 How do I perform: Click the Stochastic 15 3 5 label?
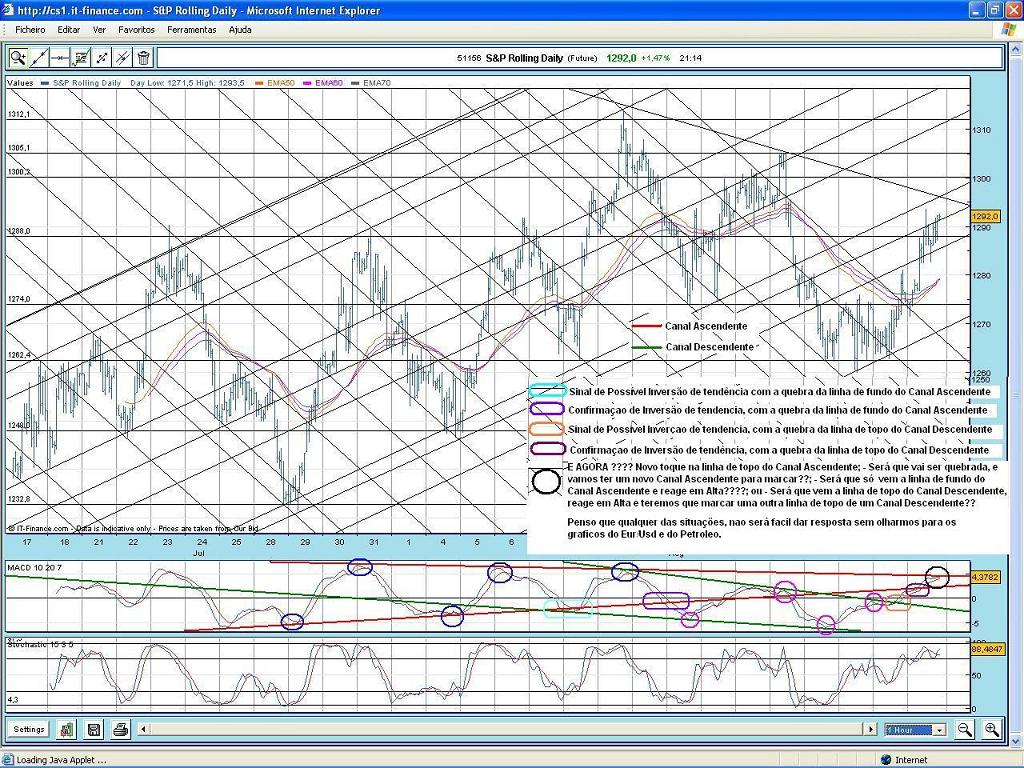point(40,644)
